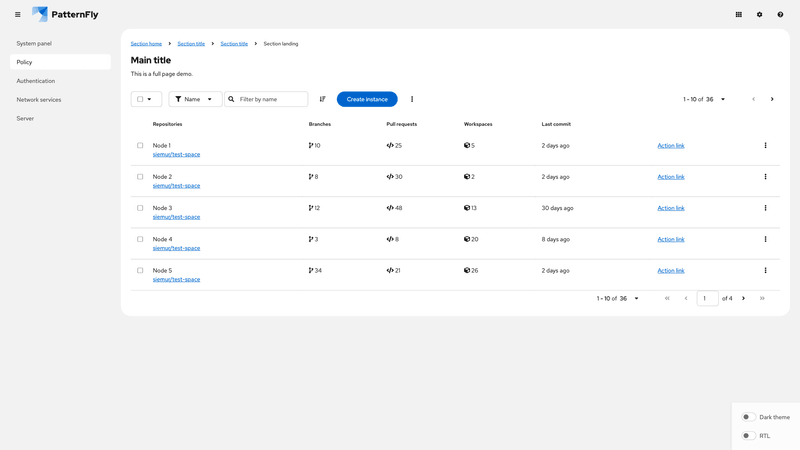Click the Repositories column header

[167, 124]
